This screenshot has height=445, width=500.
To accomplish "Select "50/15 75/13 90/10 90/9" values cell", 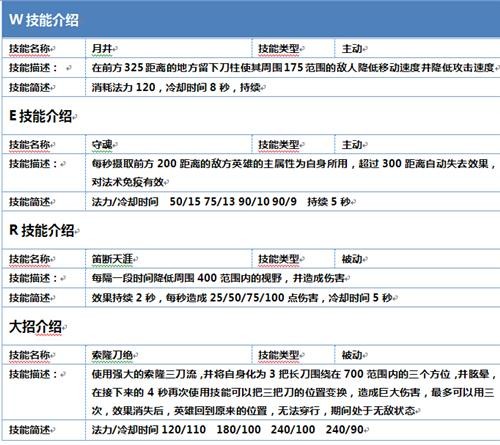I will coord(293,202).
